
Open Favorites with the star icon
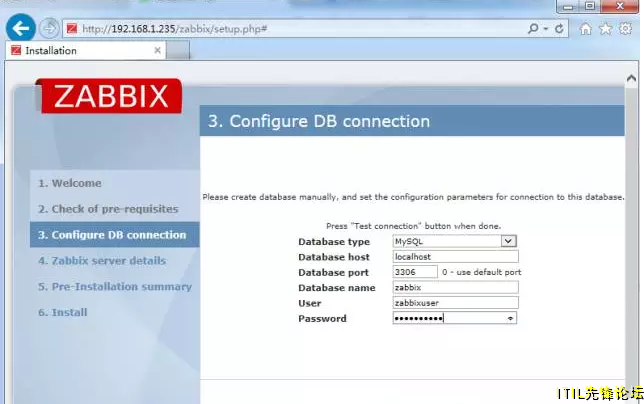click(605, 29)
